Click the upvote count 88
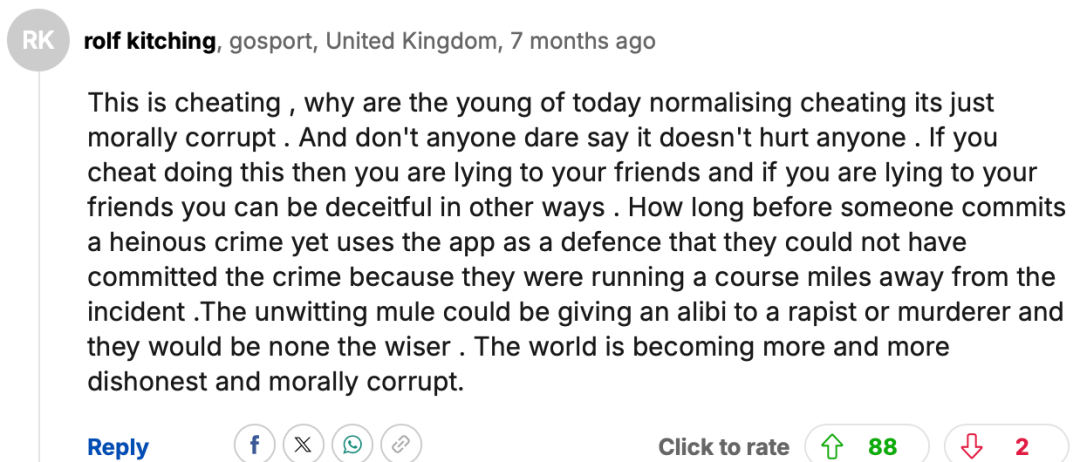Screen dimensions: 1080x462 (882, 448)
